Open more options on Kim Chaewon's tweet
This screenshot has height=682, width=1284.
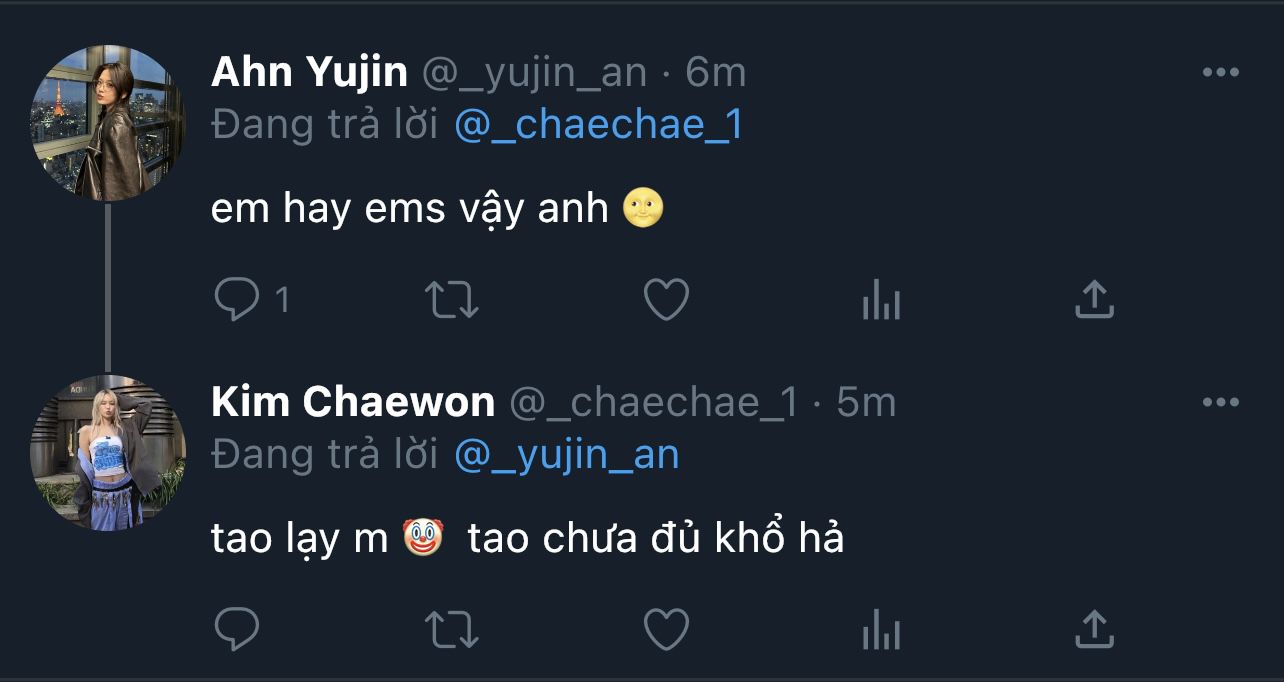pos(1221,402)
